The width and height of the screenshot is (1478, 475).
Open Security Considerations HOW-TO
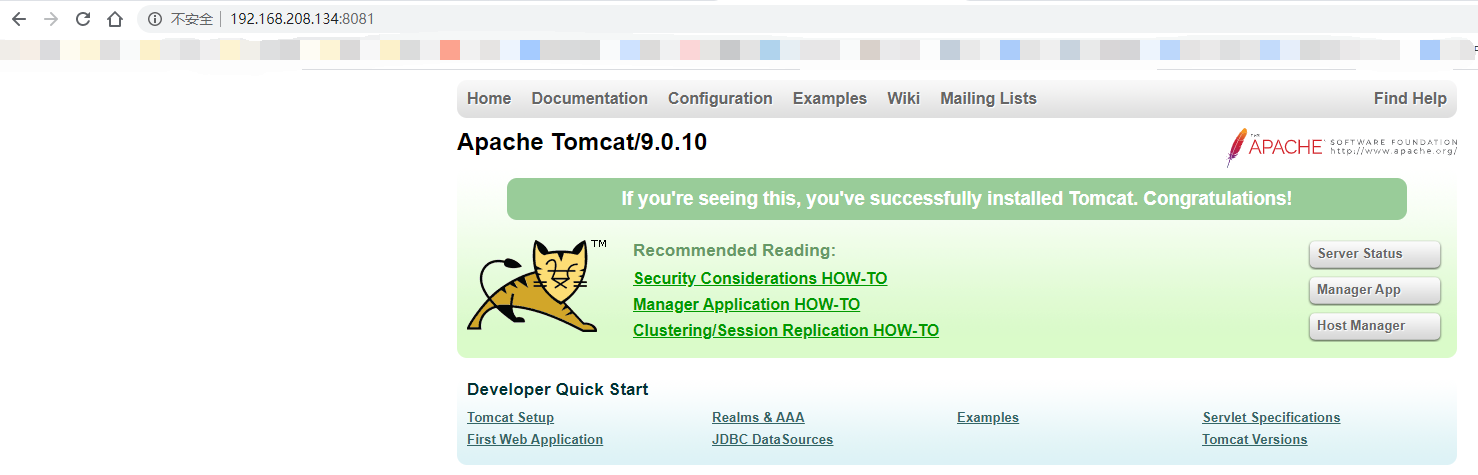pos(760,278)
